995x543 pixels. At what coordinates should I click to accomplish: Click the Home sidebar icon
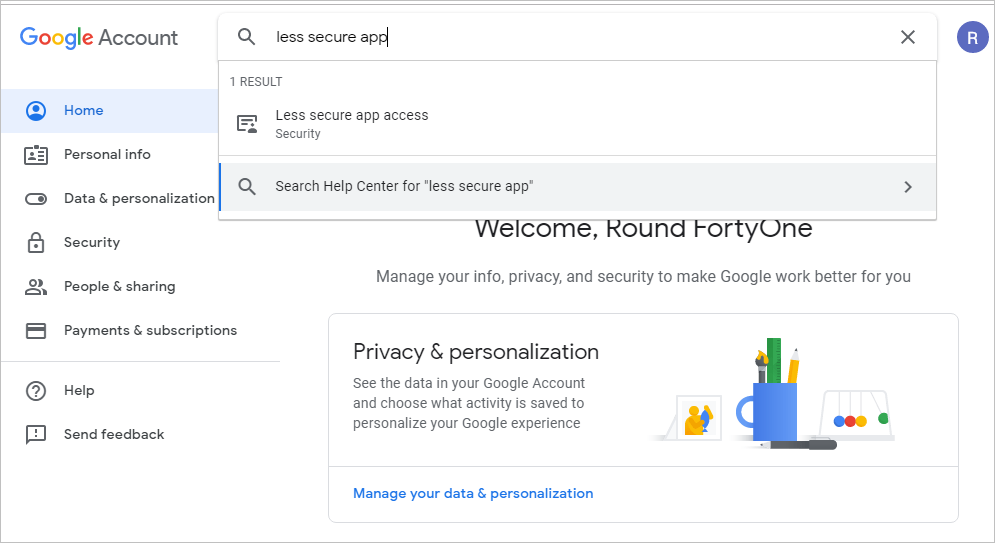pos(36,111)
